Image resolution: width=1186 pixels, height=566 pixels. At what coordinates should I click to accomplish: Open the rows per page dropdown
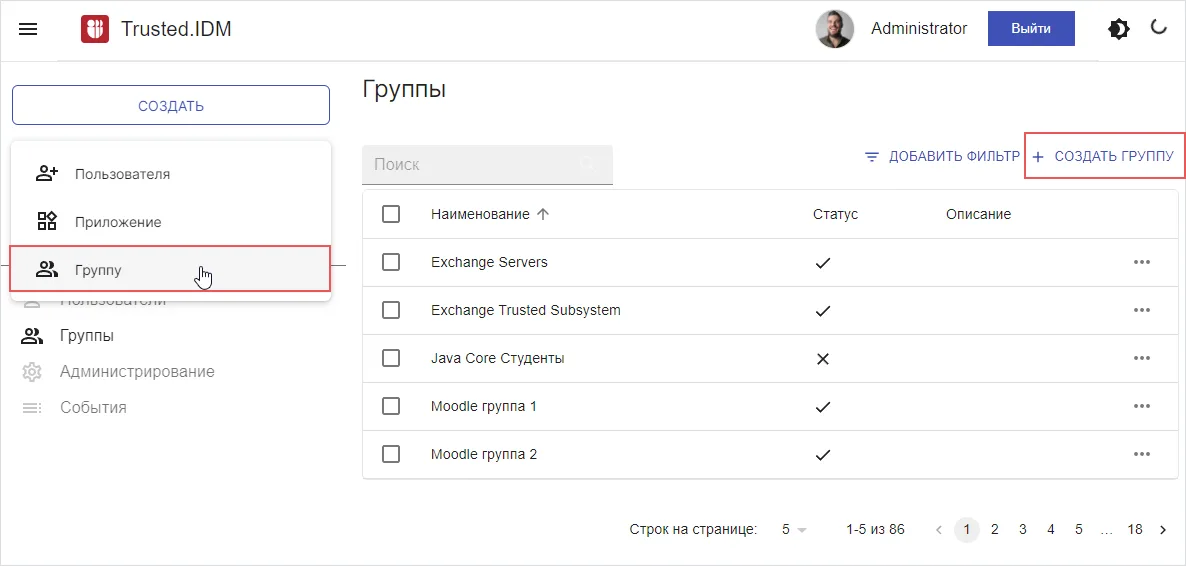(x=794, y=530)
